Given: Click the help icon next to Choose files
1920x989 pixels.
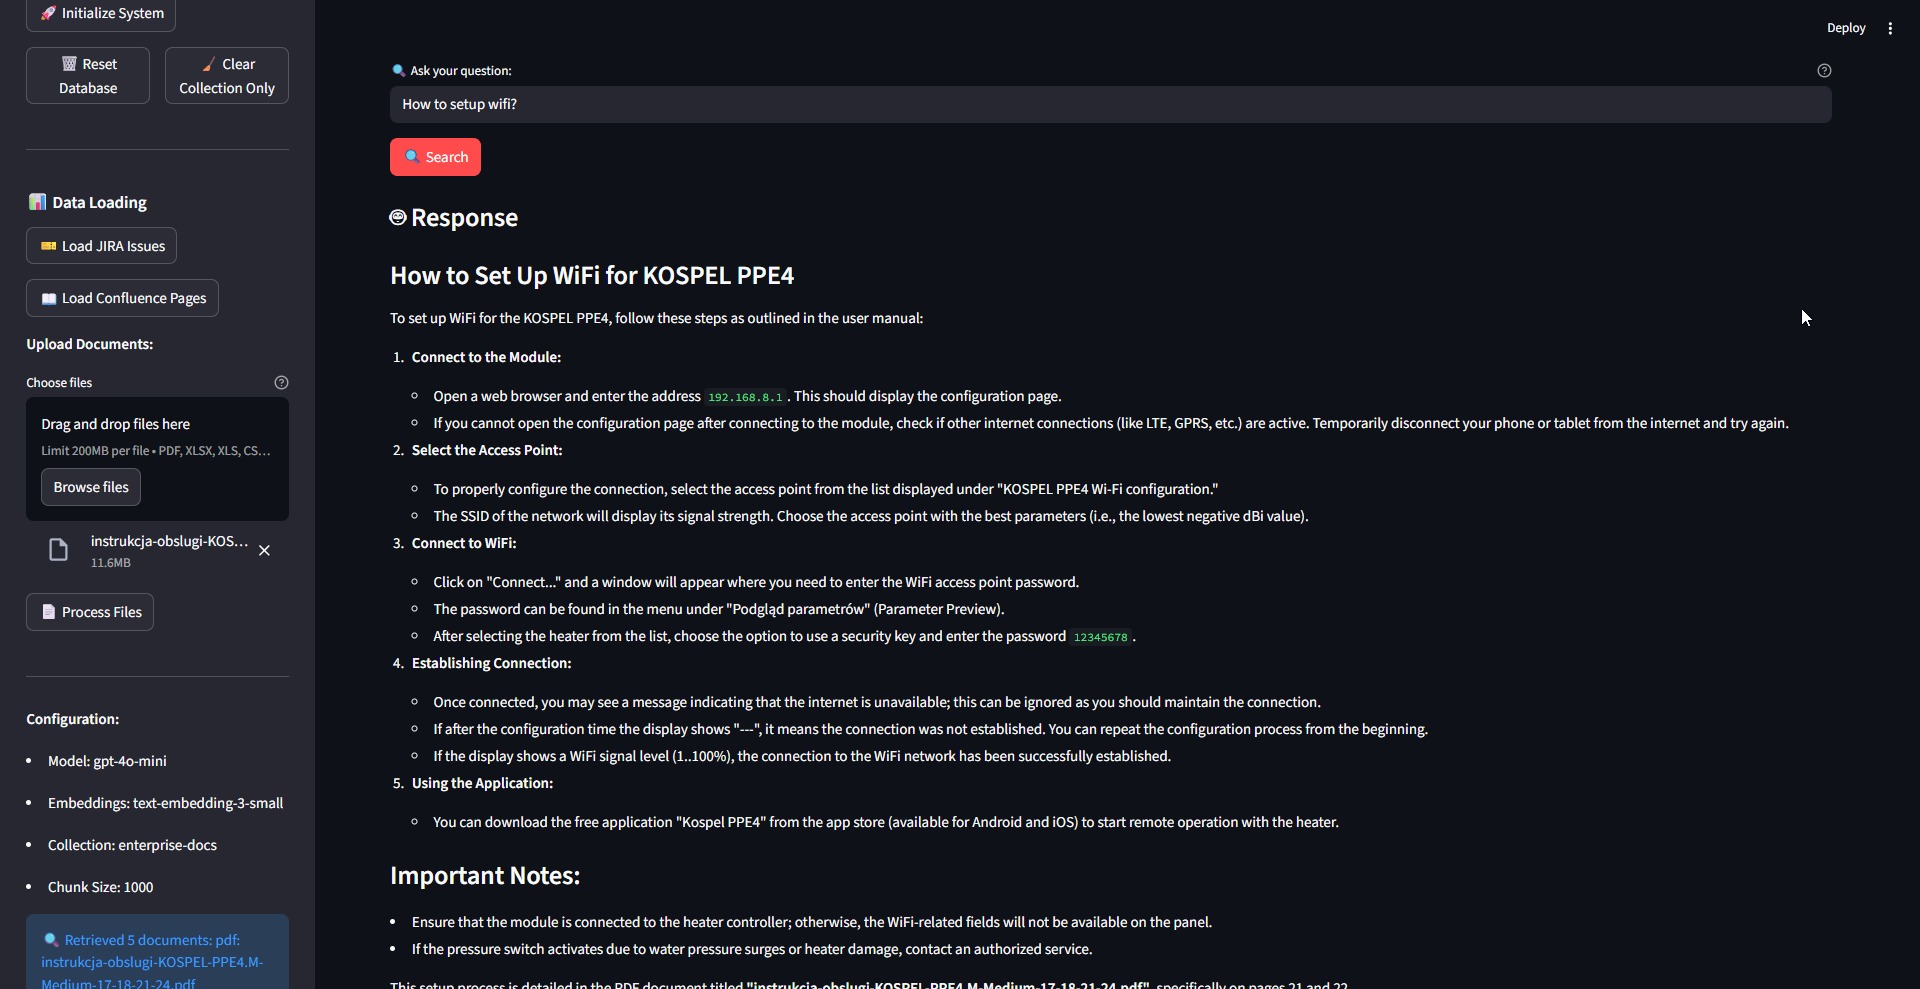Looking at the screenshot, I should point(281,382).
